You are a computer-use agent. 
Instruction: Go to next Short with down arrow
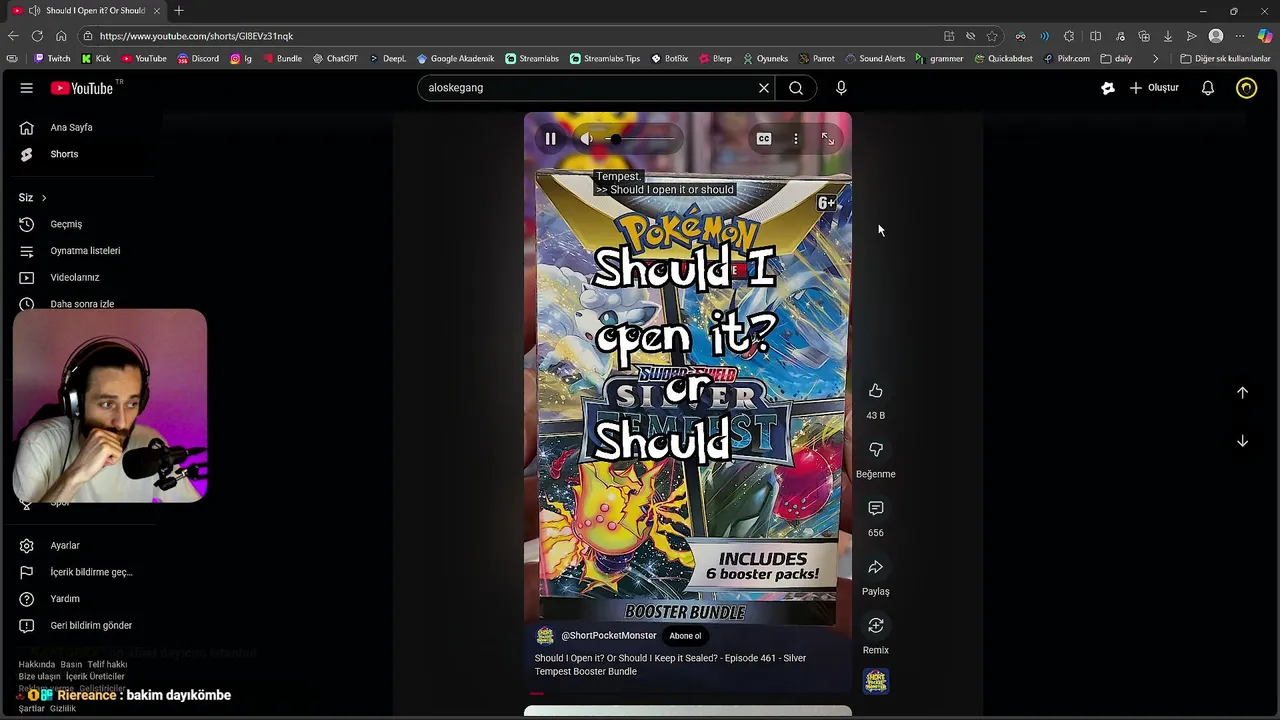click(1243, 441)
